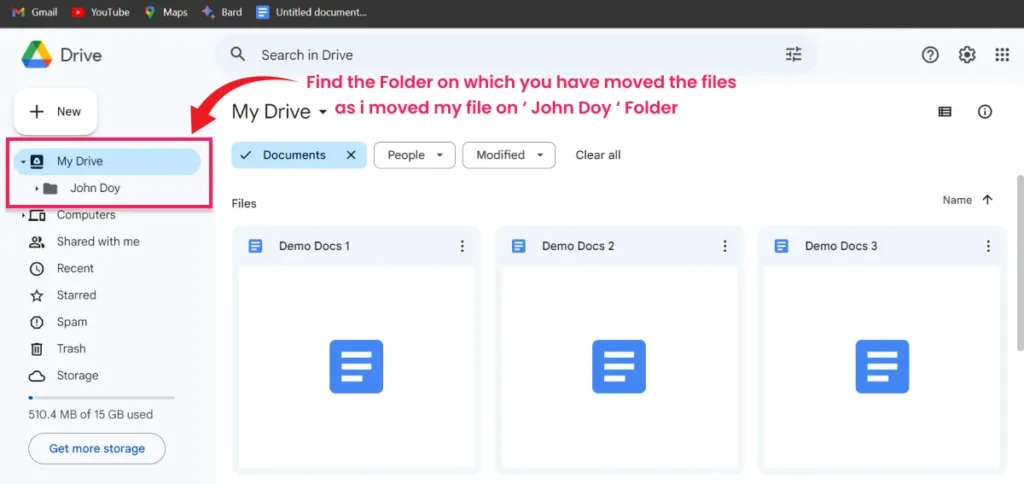Image resolution: width=1024 pixels, height=484 pixels.
Task: Click Clear all filters link
Action: [x=598, y=155]
